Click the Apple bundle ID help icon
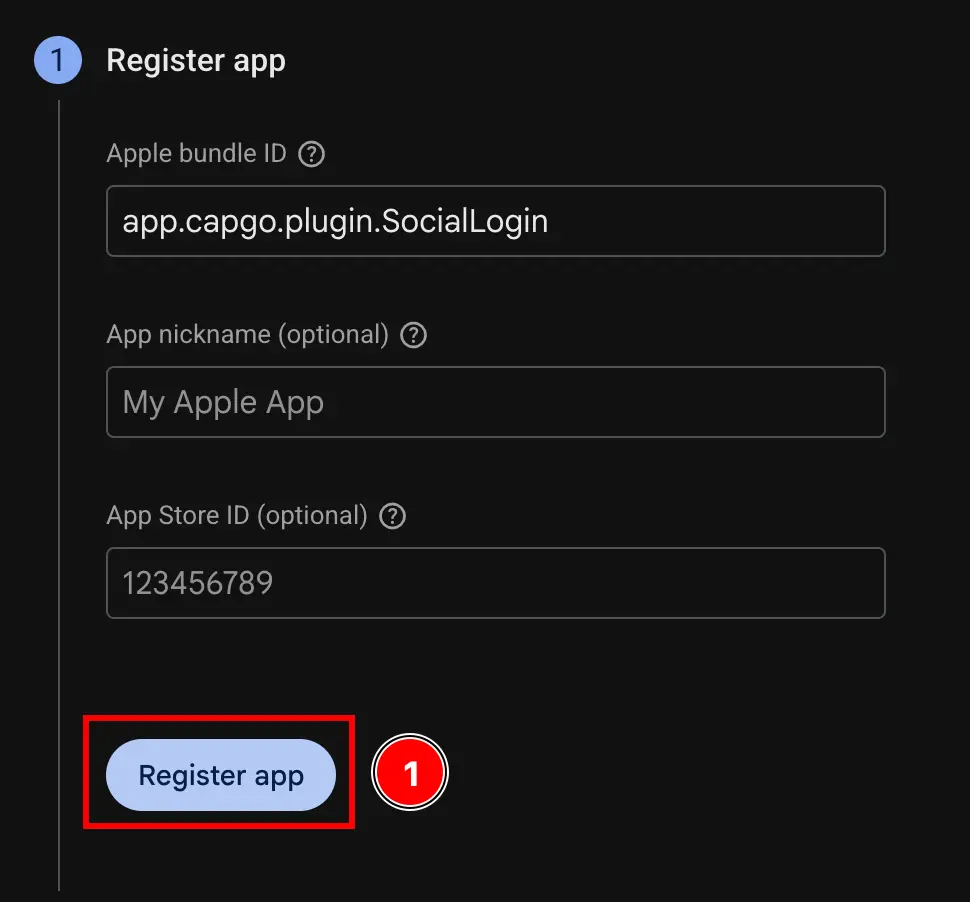This screenshot has width=970, height=902. point(311,153)
